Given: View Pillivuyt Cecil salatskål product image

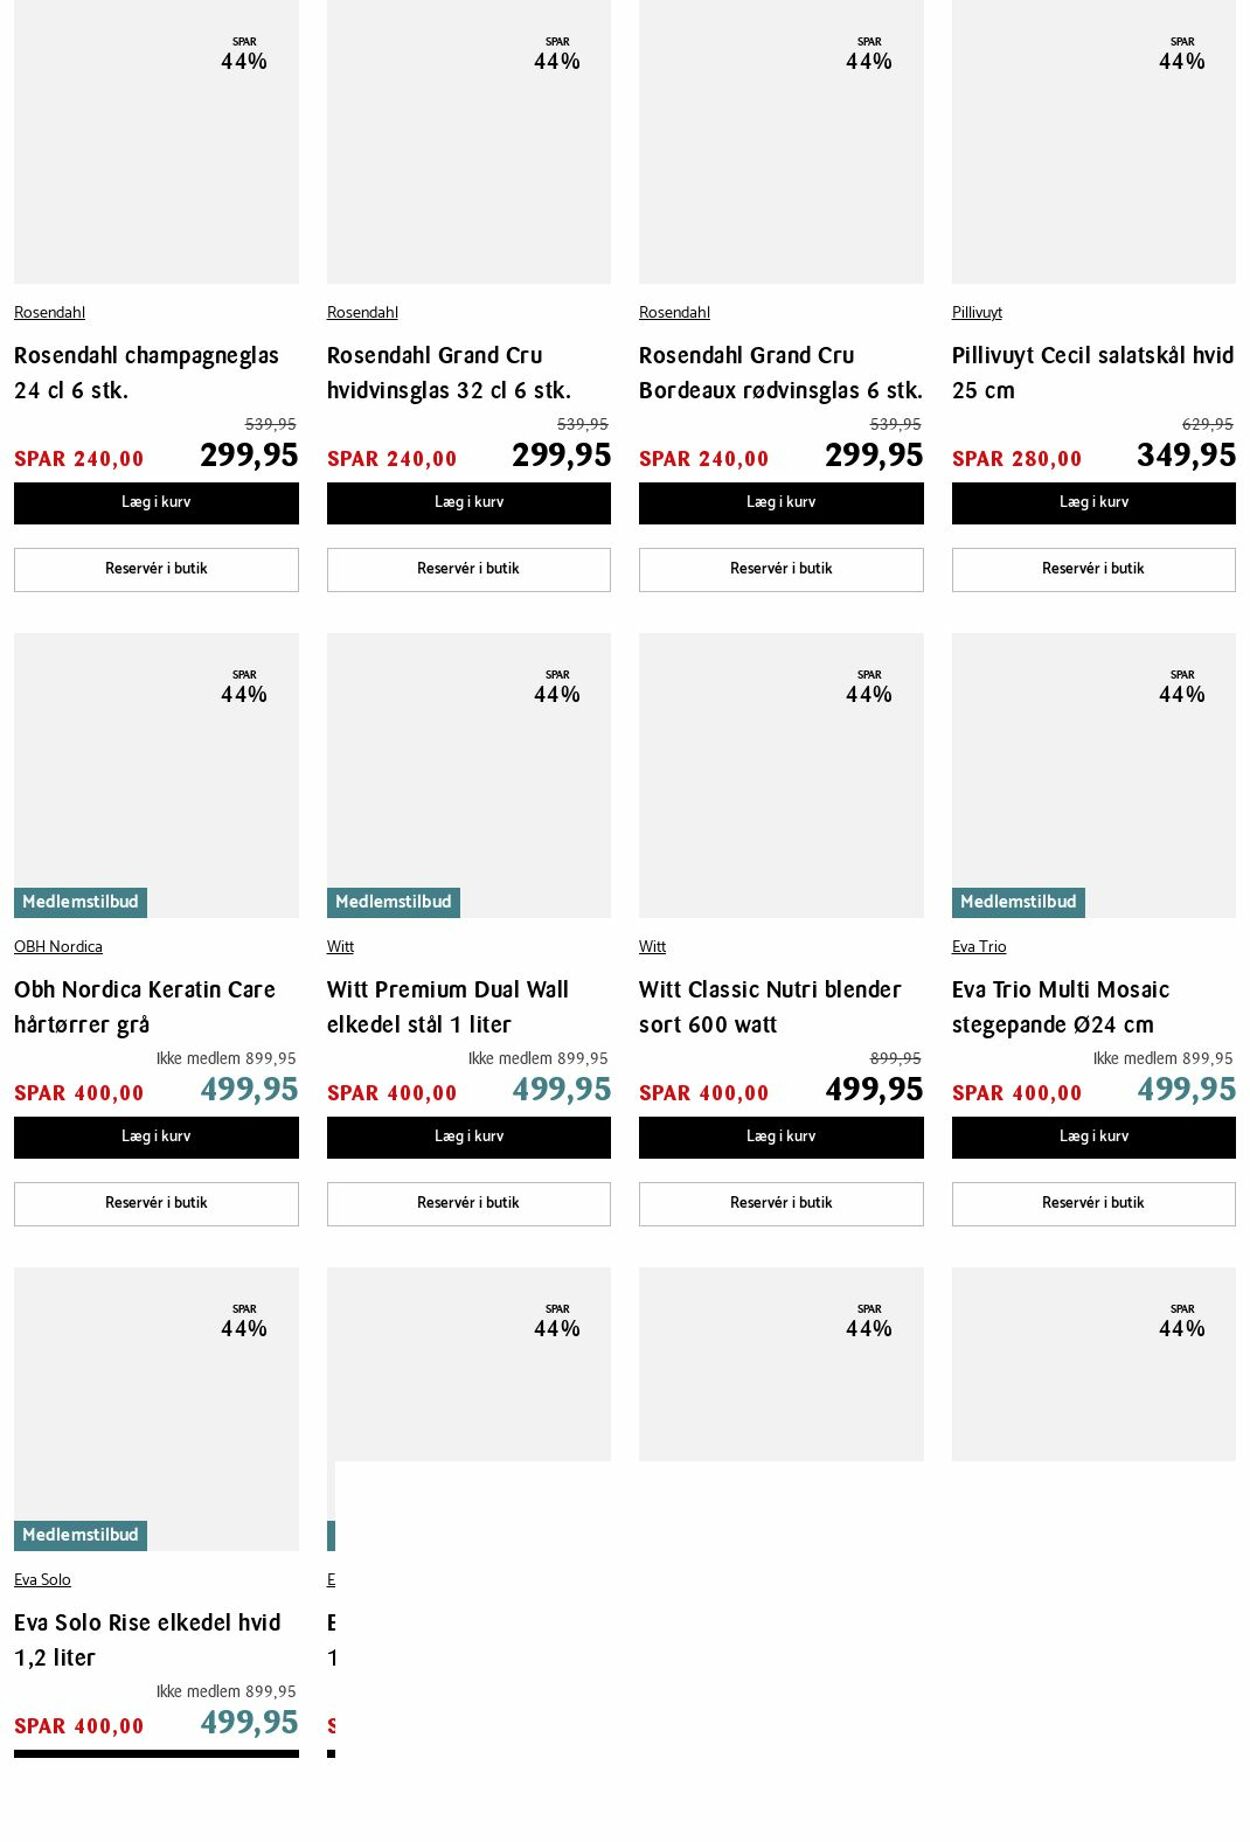Looking at the screenshot, I should pyautogui.click(x=1094, y=142).
